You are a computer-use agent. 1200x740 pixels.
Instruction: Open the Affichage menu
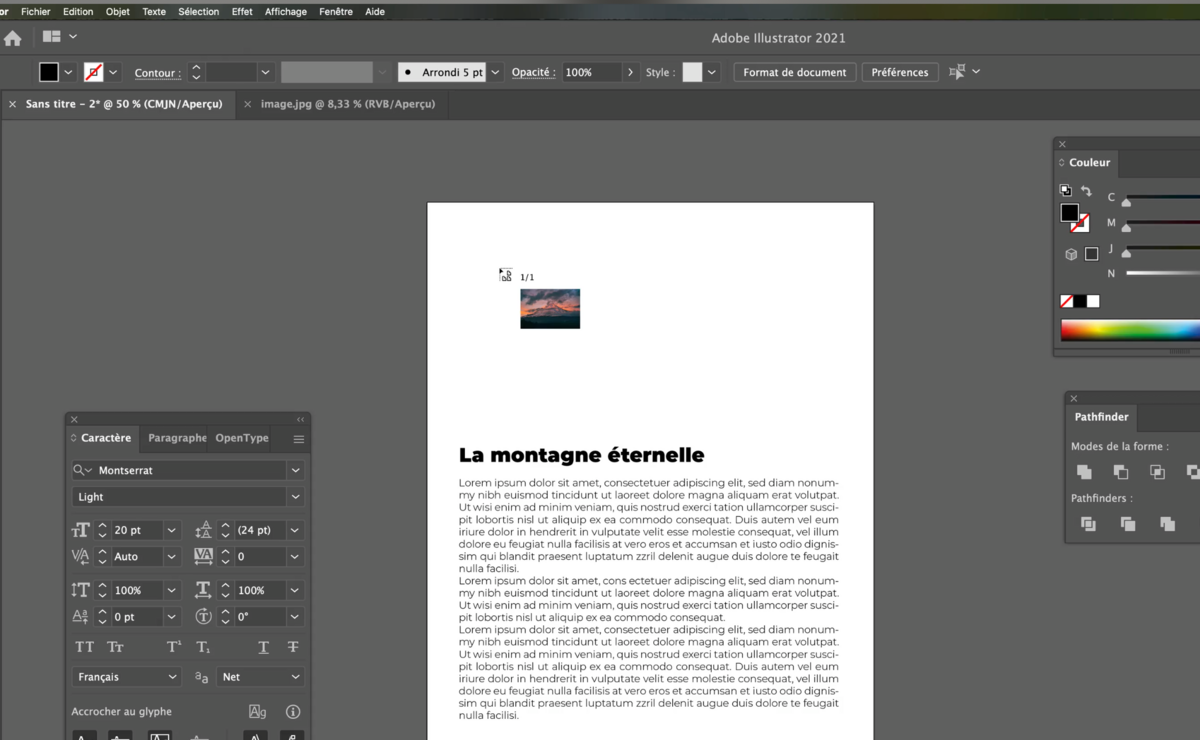286,12
